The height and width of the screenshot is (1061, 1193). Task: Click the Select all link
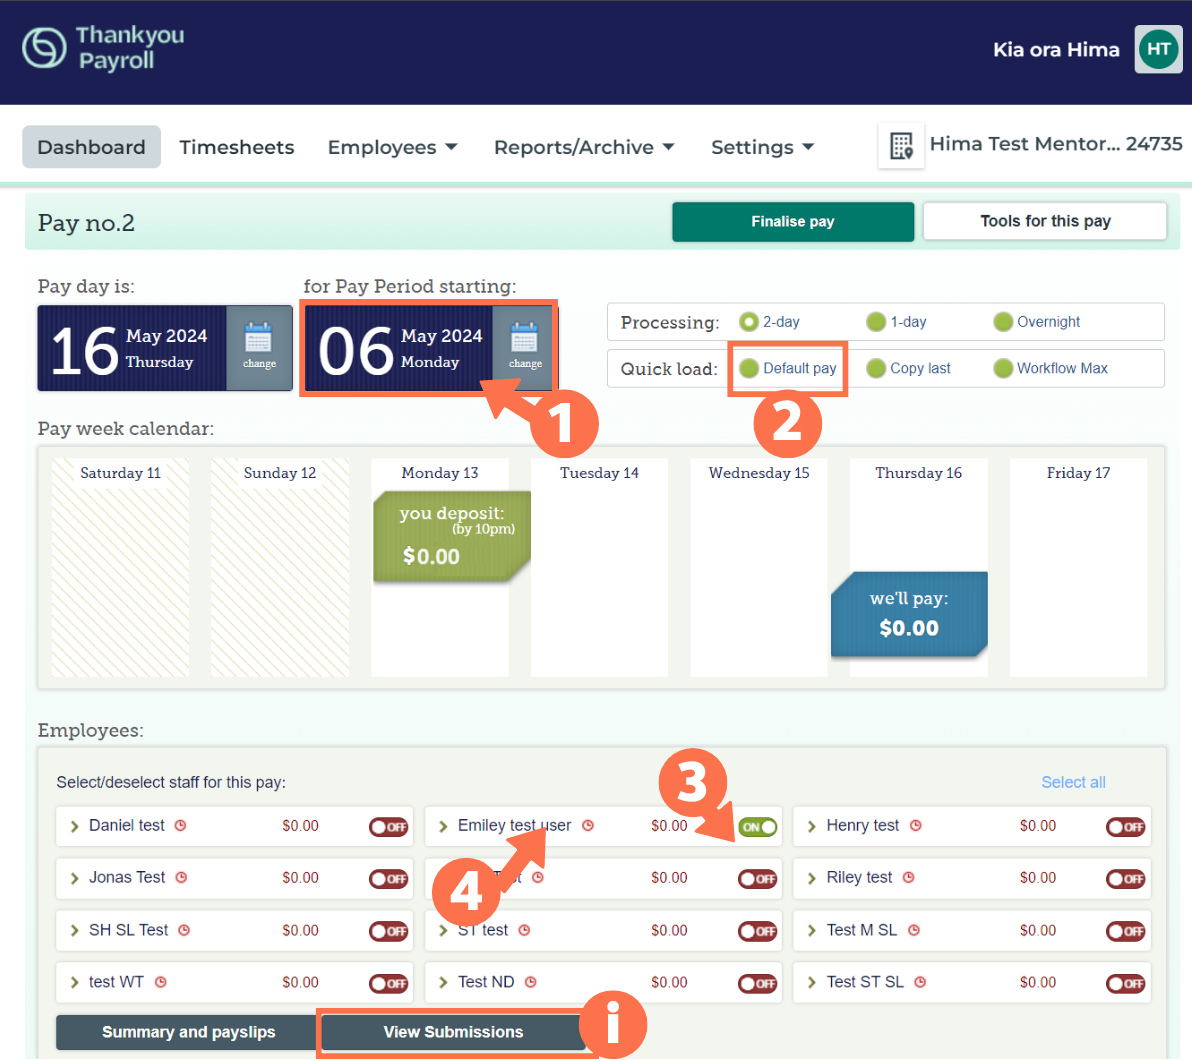point(1073,782)
